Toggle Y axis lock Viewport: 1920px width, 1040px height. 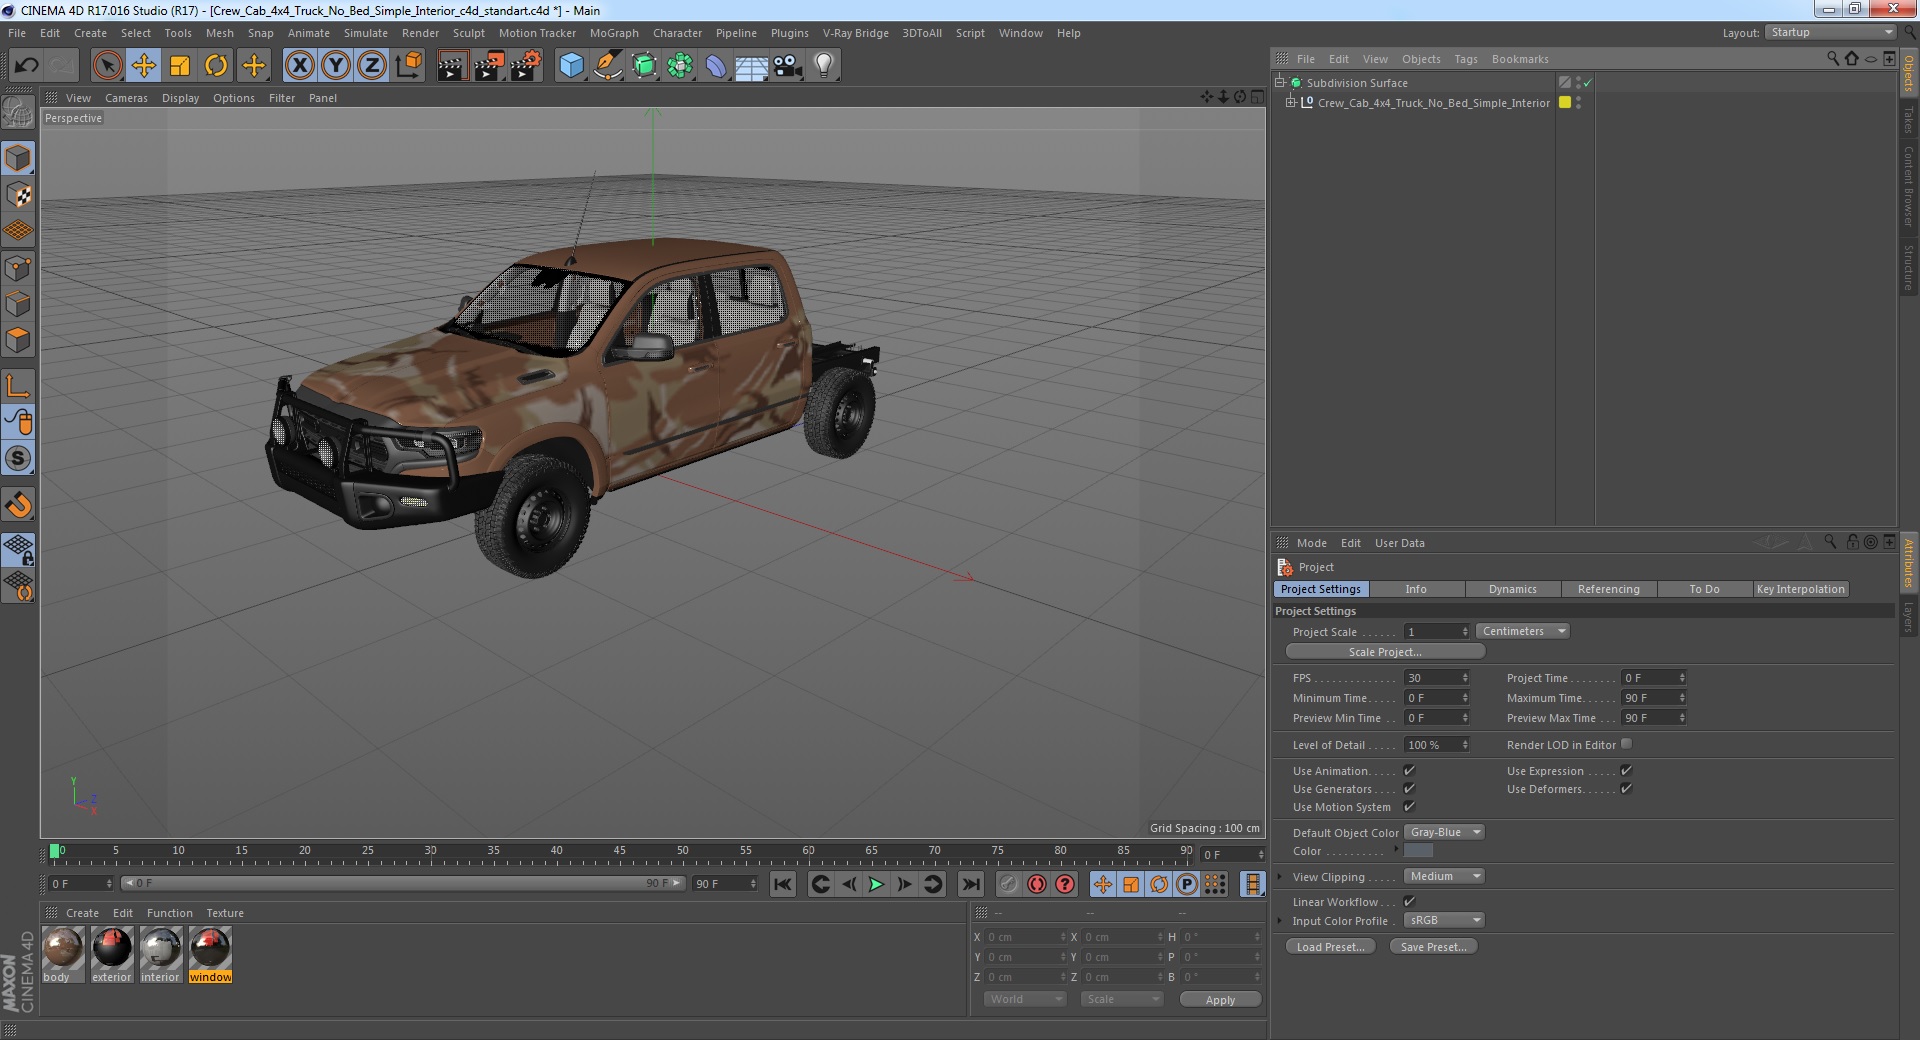pyautogui.click(x=336, y=66)
